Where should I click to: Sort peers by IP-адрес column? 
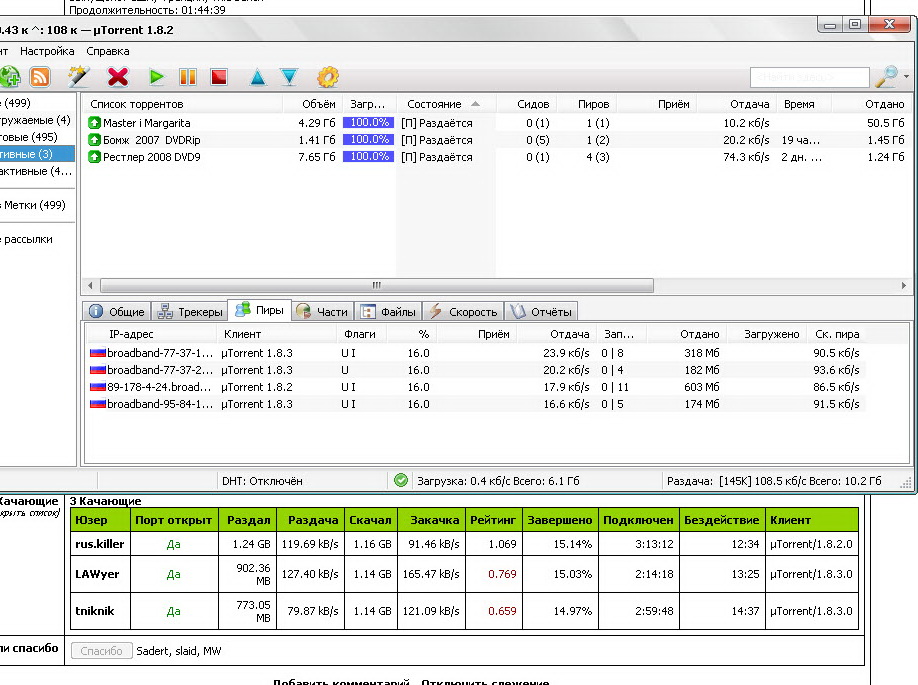pyautogui.click(x=152, y=334)
